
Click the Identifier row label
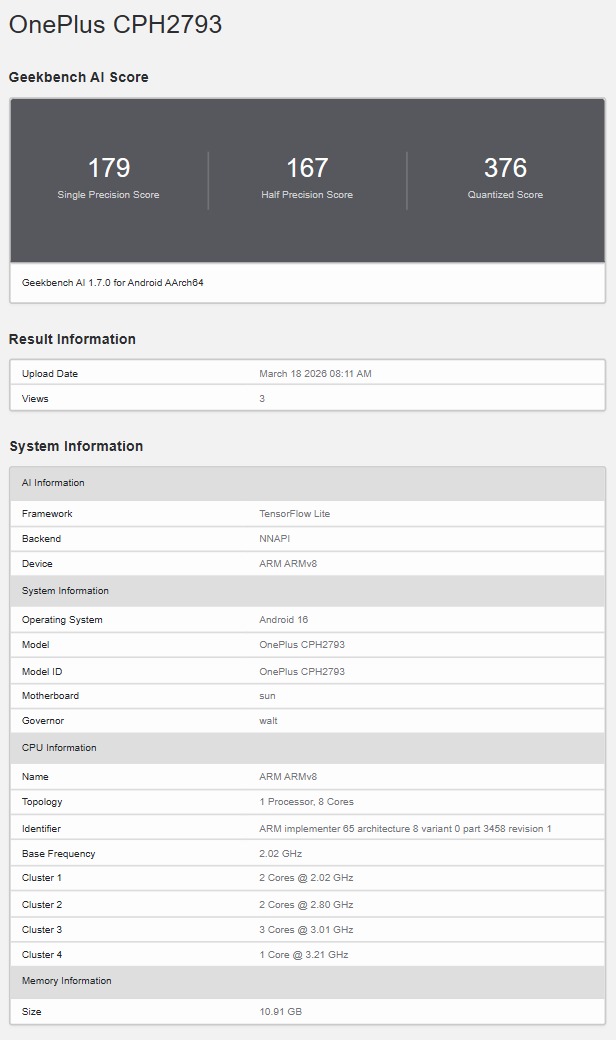[41, 828]
